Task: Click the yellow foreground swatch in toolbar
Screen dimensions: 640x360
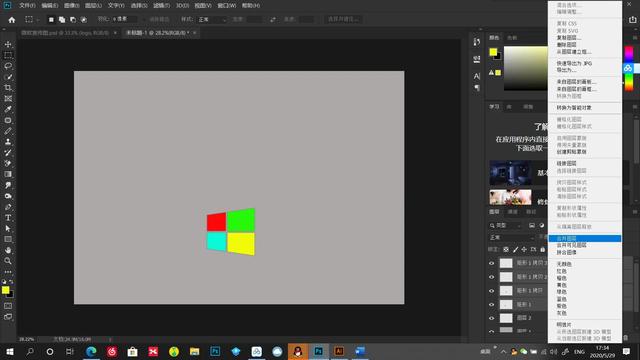Action: [x=5, y=290]
